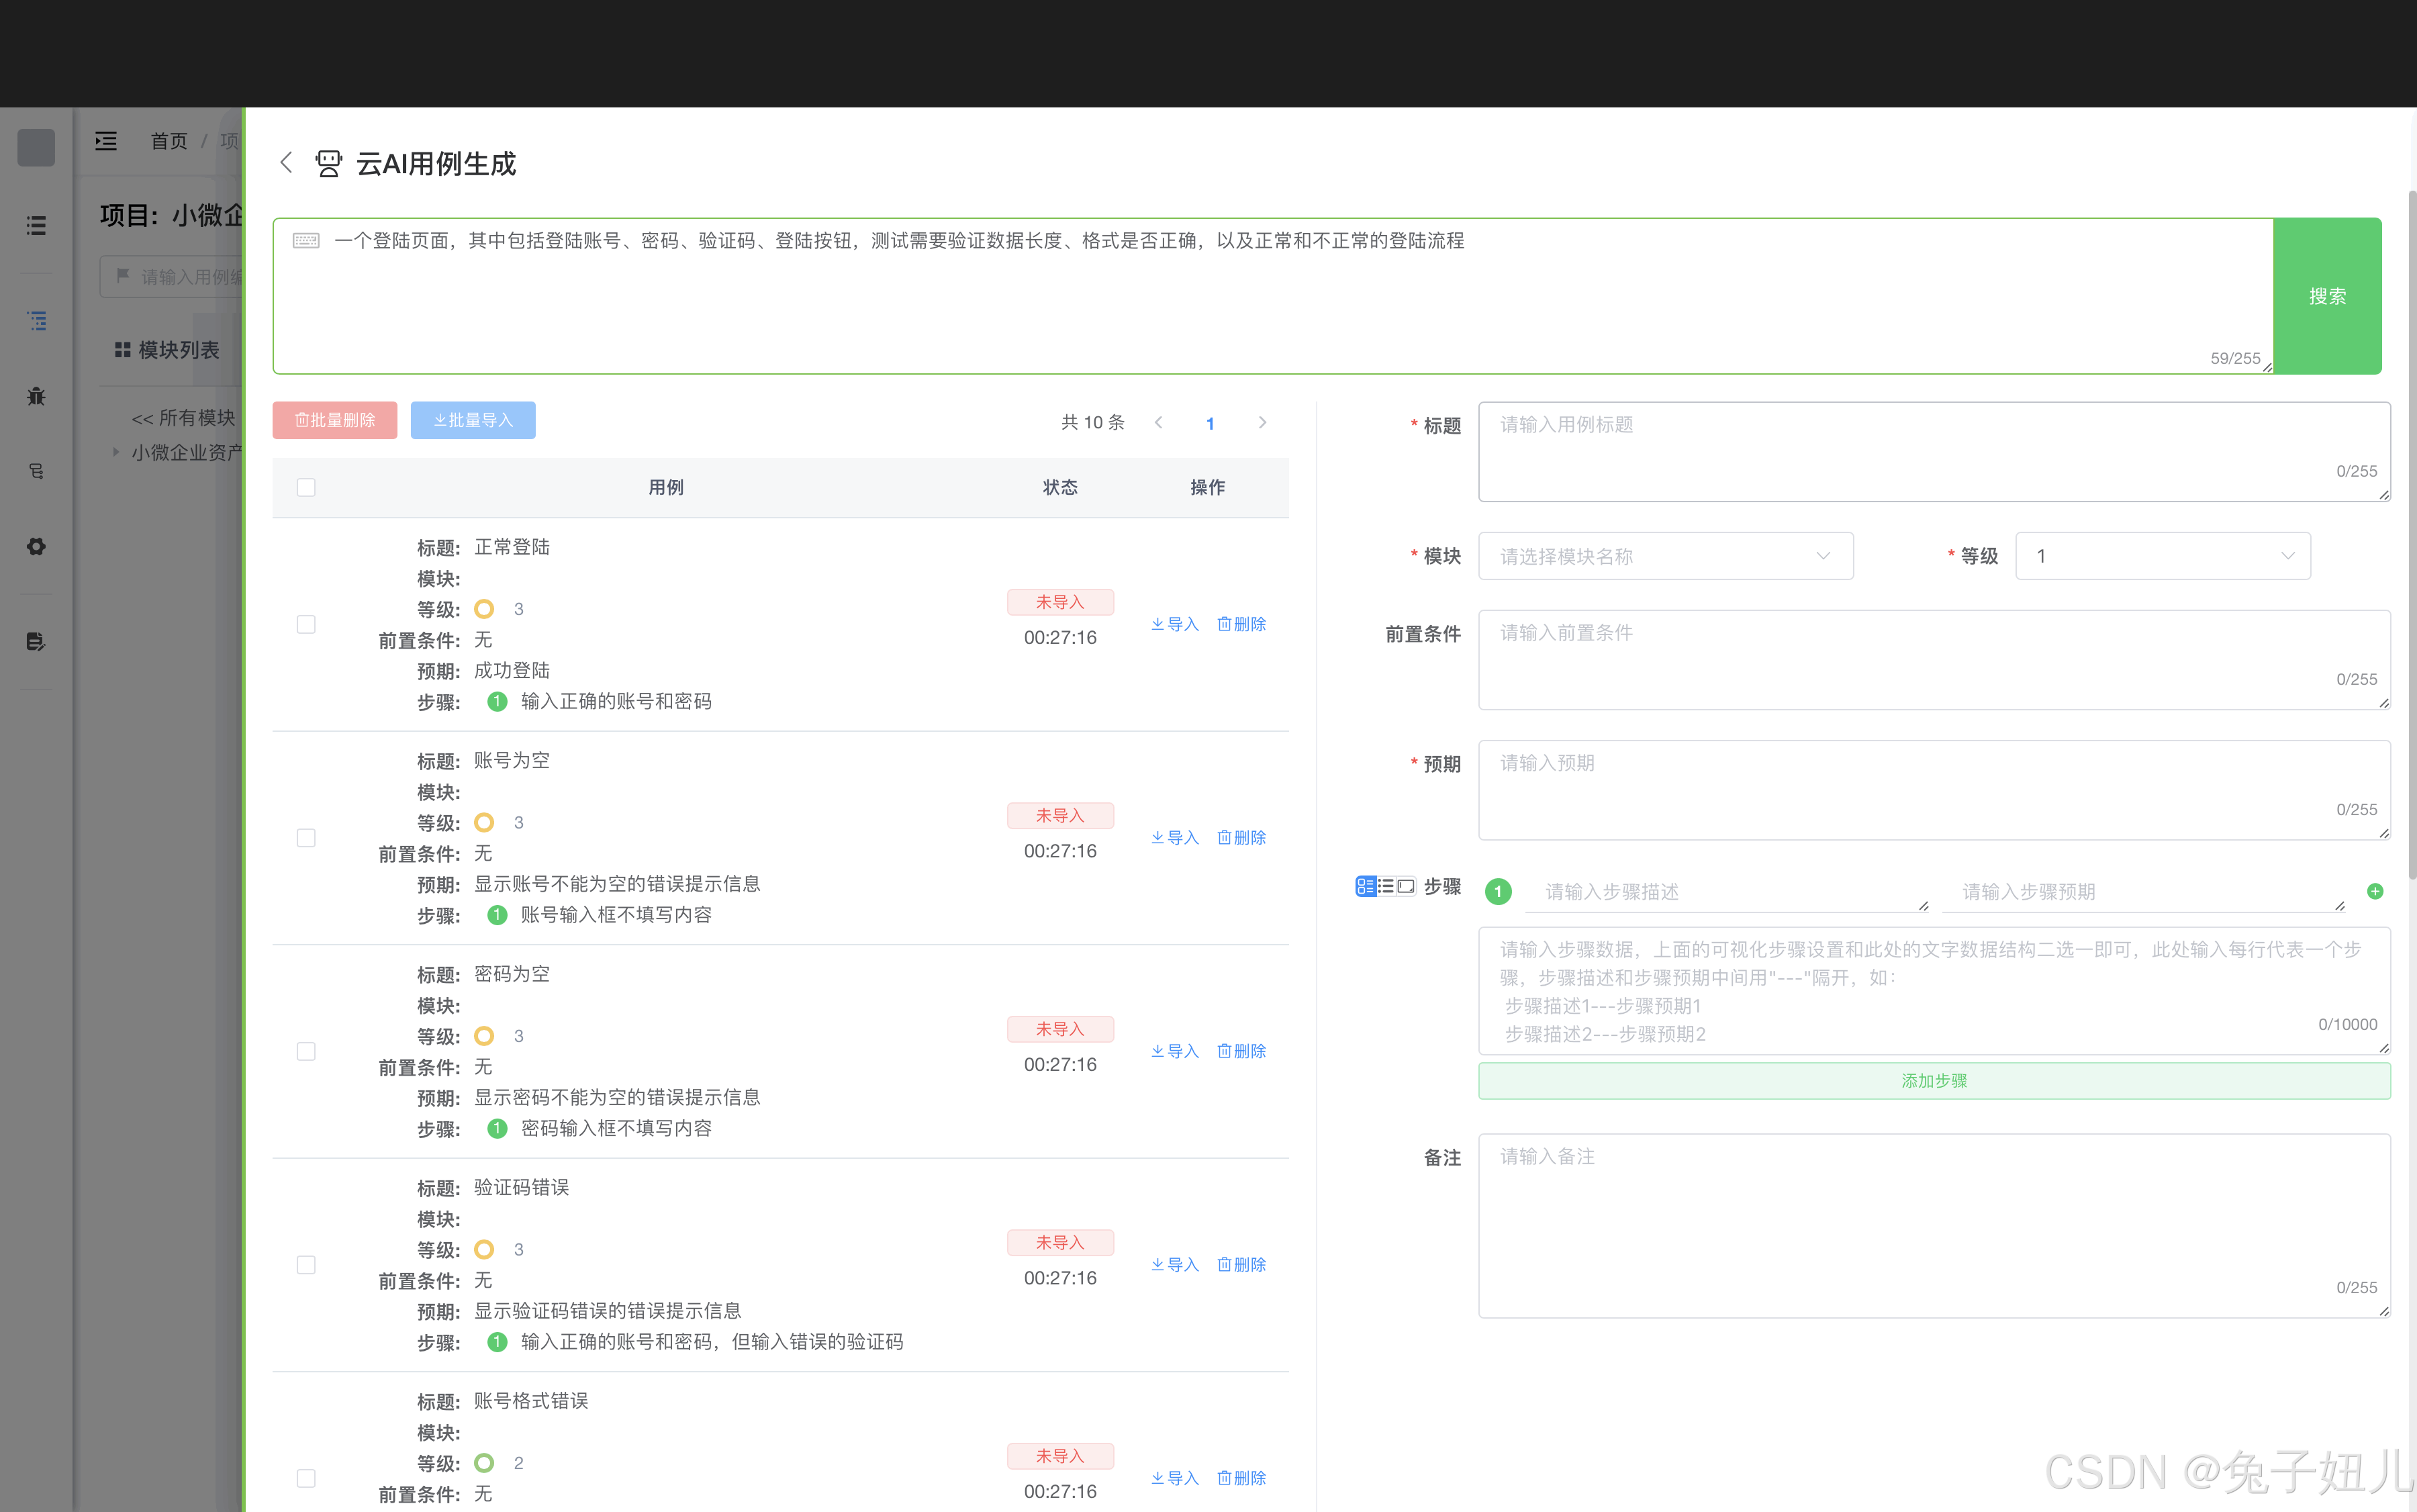
Task: Click 首页 breadcrumb item
Action: click(x=169, y=141)
